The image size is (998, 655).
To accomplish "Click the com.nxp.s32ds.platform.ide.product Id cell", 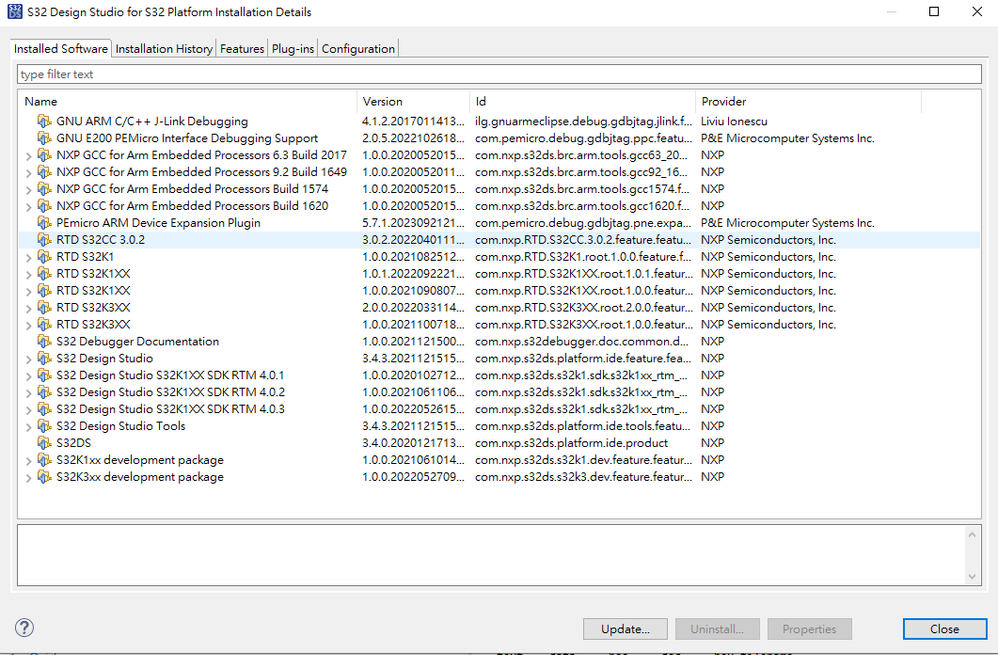I will [x=572, y=443].
